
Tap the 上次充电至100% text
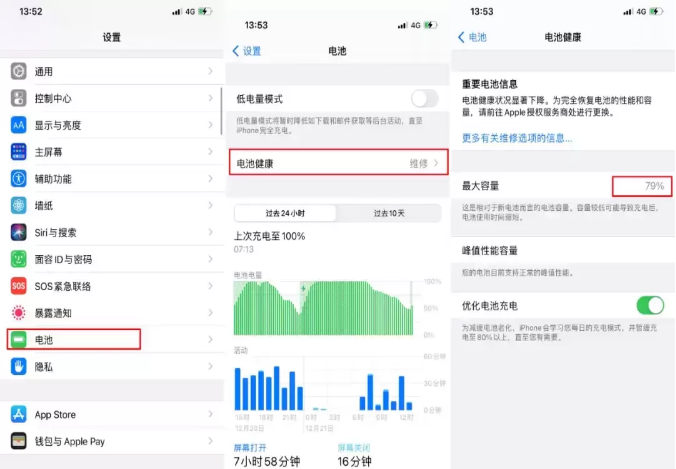(269, 236)
